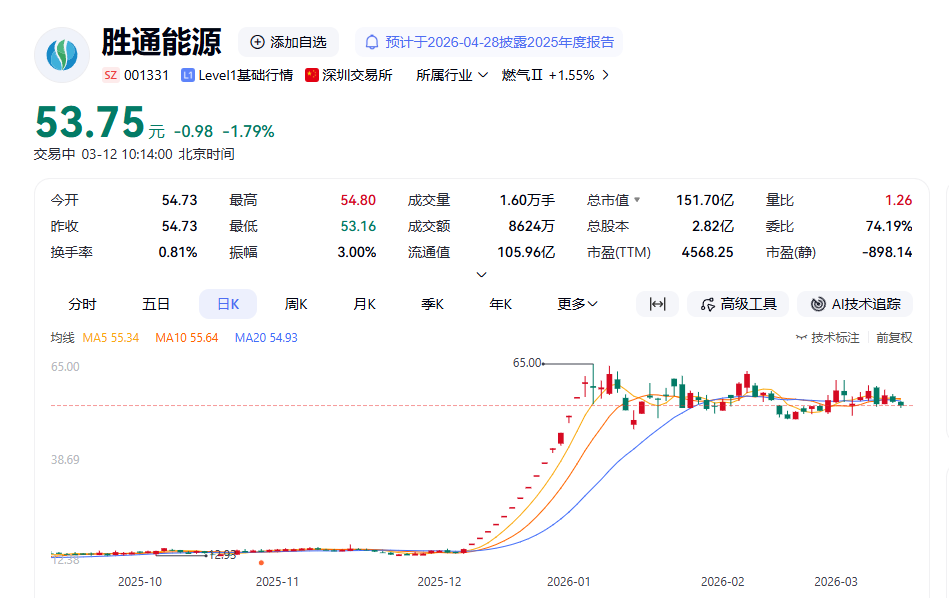This screenshot has width=949, height=598.
Task: Click the SZ market tag icon
Action: [x=110, y=75]
